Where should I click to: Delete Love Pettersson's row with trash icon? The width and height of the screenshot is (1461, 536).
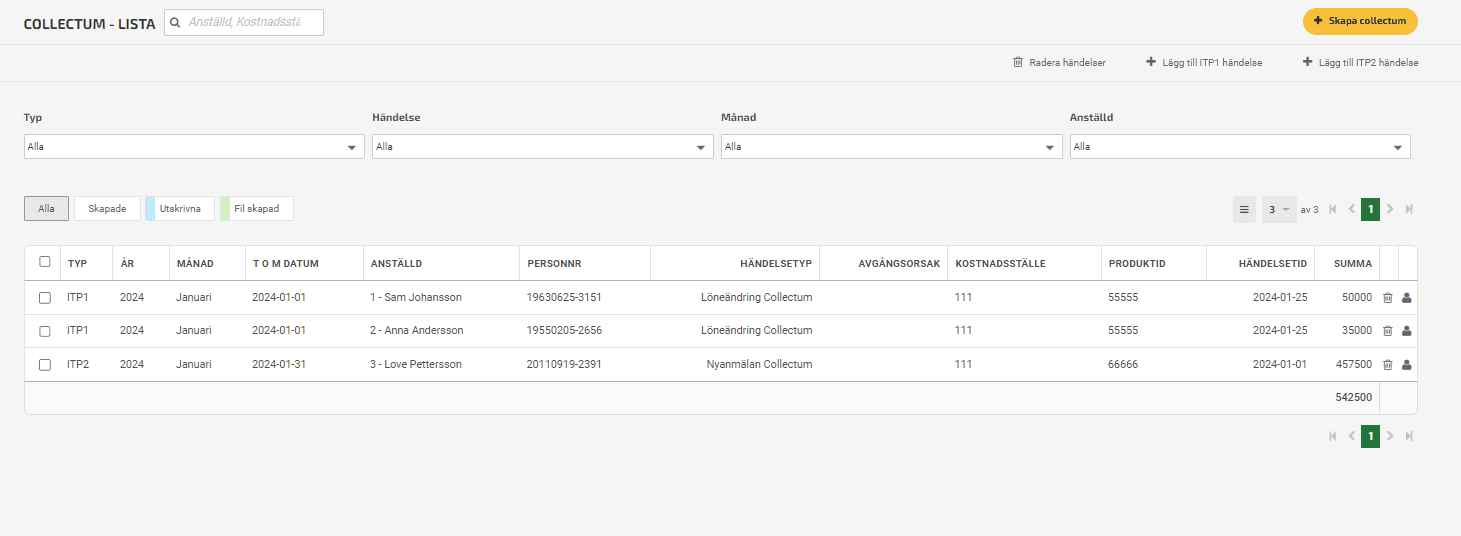pos(1387,365)
